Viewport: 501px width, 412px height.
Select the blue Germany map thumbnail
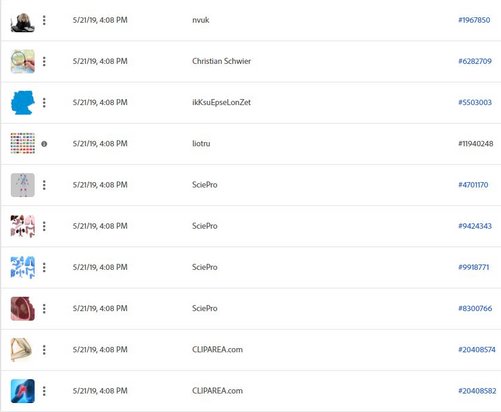point(23,103)
